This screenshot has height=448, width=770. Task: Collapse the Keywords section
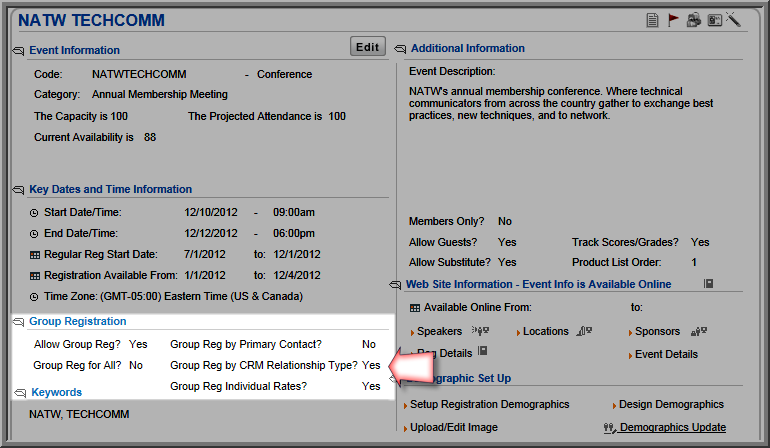tap(20, 392)
